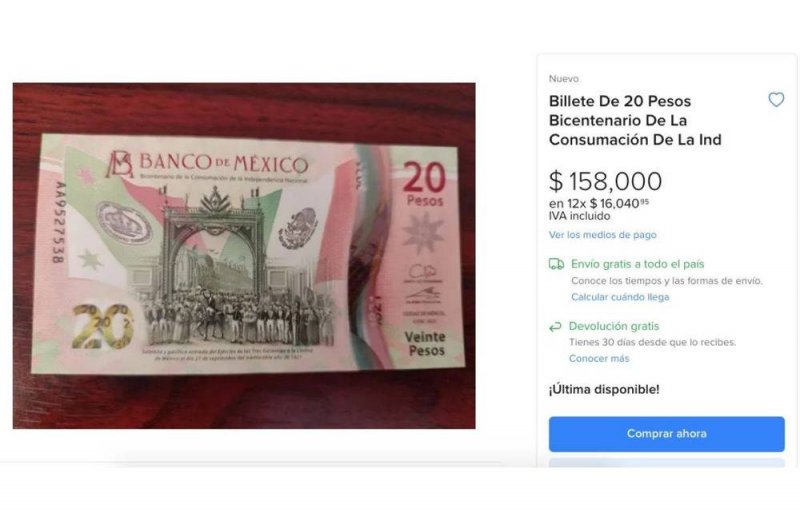Click Envío gratis a todo el país

pos(637,264)
